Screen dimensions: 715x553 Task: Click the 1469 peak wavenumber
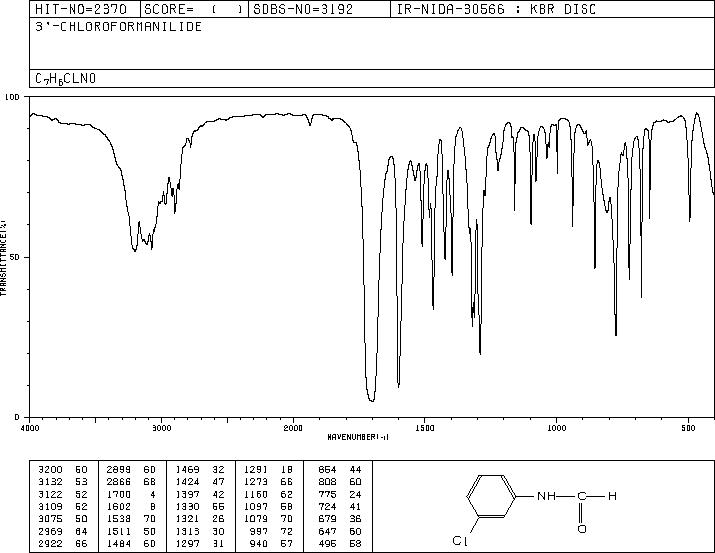tap(187, 470)
